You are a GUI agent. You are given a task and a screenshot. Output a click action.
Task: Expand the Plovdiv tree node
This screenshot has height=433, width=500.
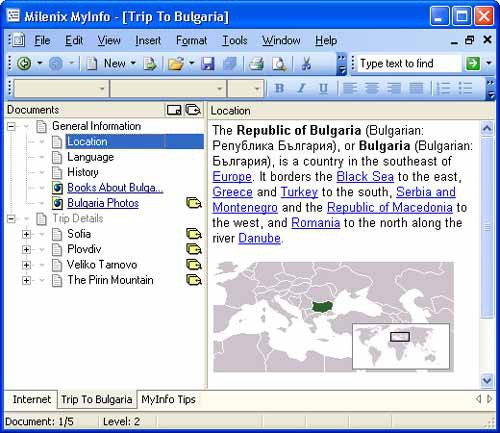pyautogui.click(x=26, y=249)
